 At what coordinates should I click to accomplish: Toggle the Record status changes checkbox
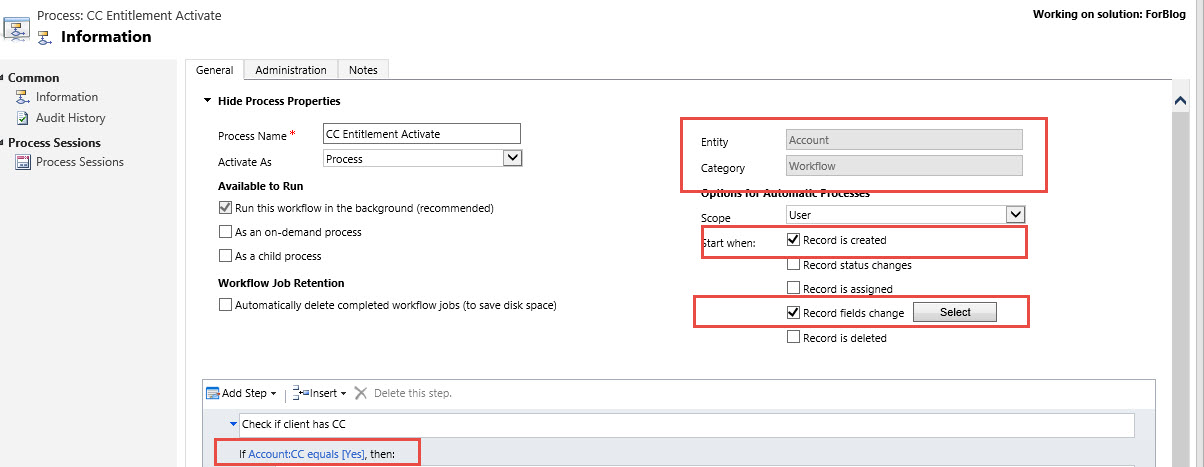tap(793, 265)
